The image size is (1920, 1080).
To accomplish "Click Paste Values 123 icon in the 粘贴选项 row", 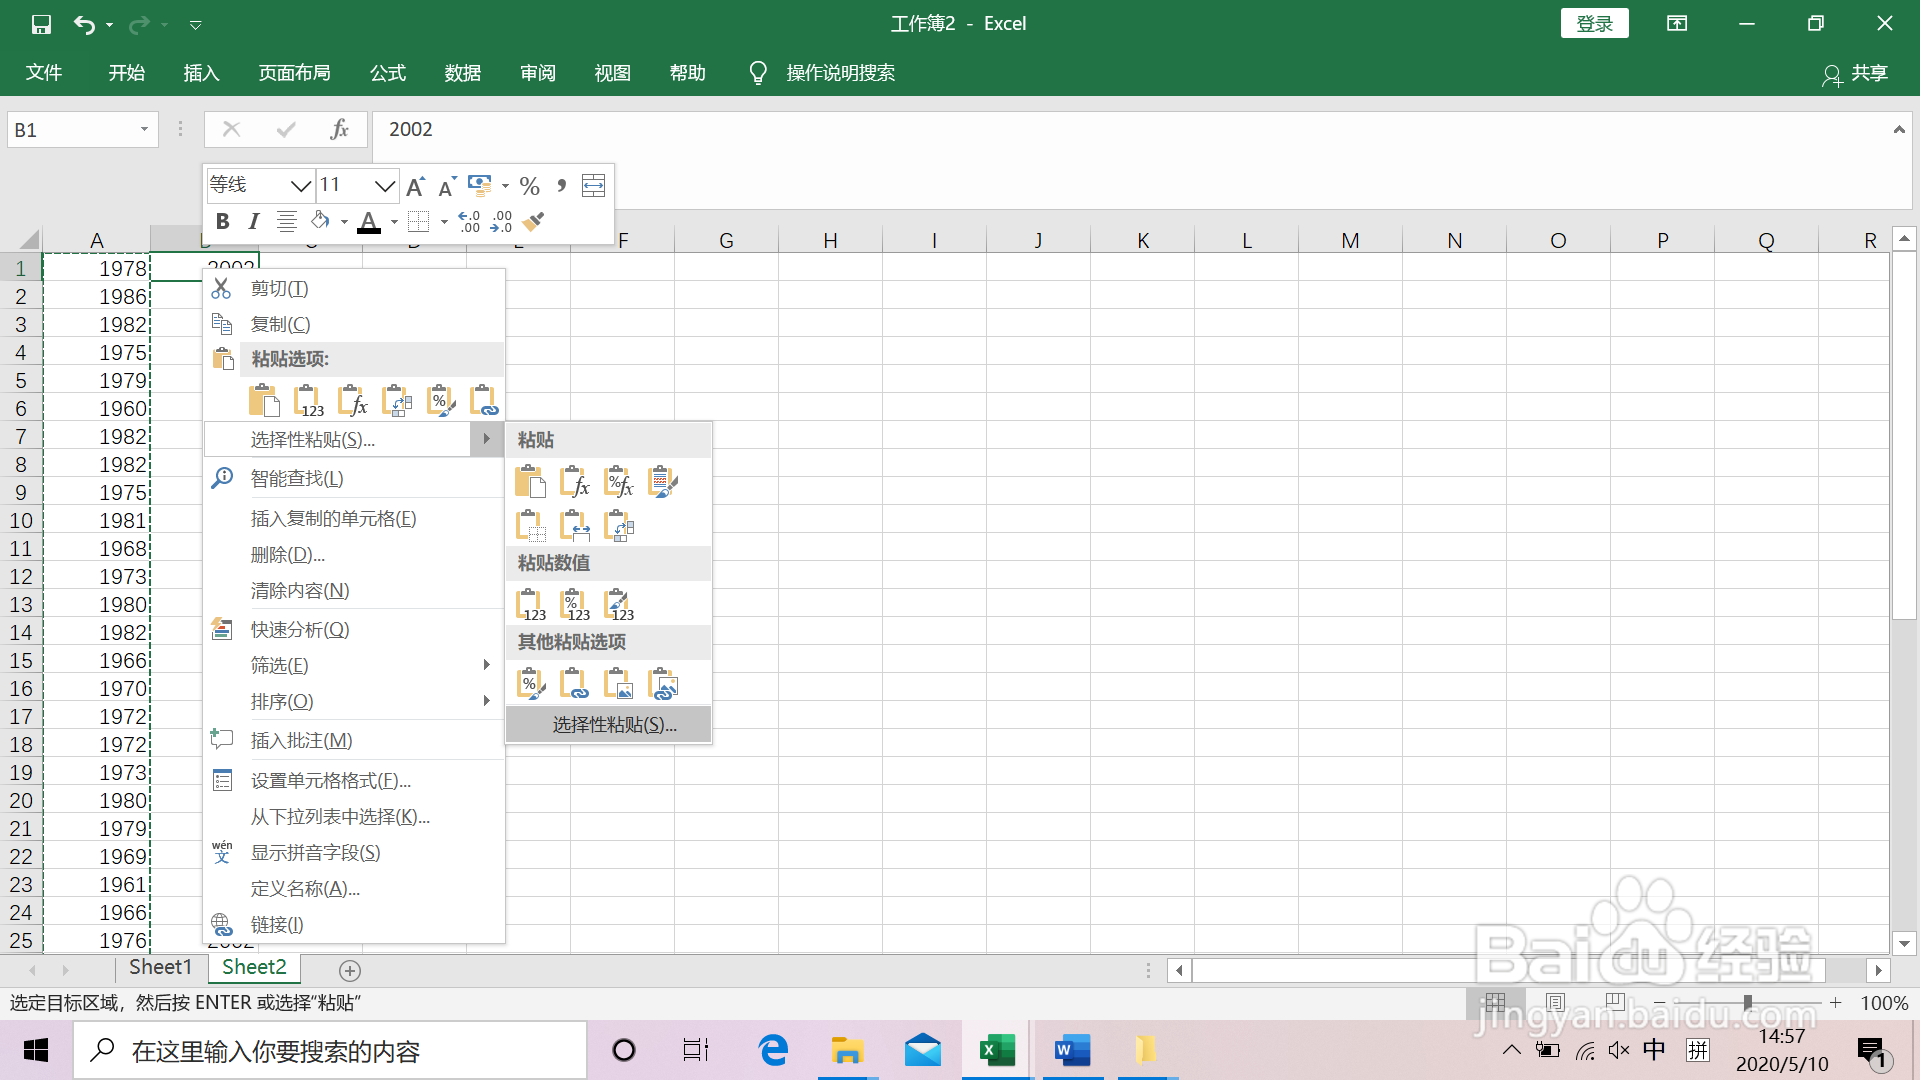I will [309, 401].
